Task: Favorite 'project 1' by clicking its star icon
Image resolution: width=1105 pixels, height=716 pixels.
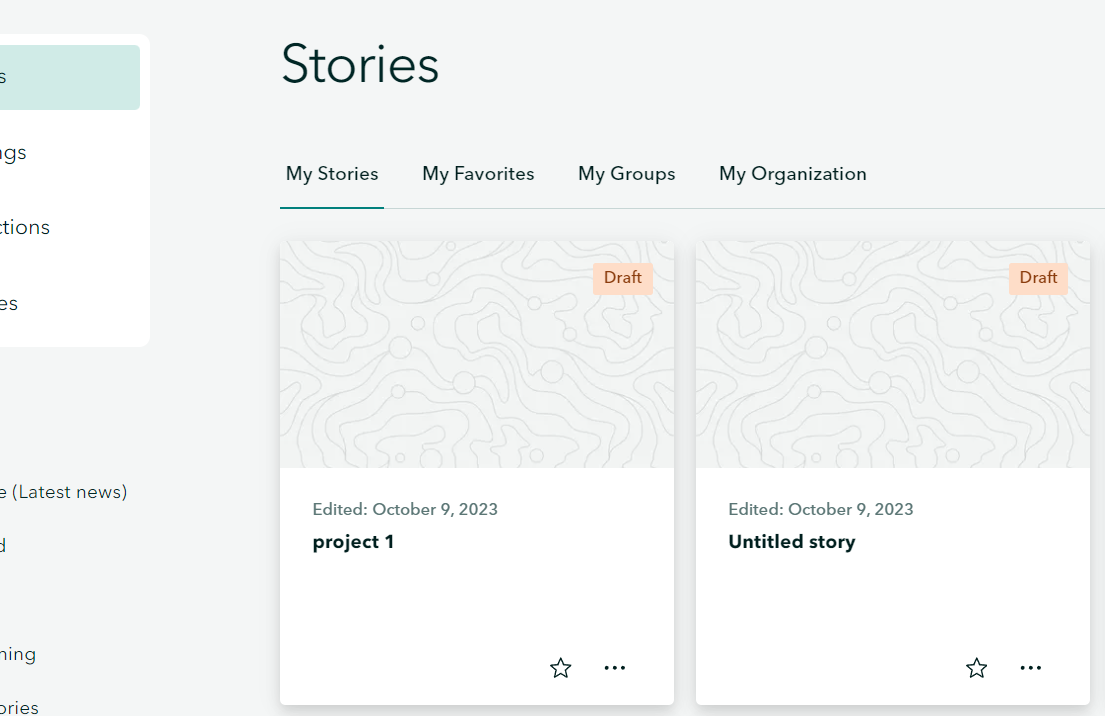Action: pos(560,667)
